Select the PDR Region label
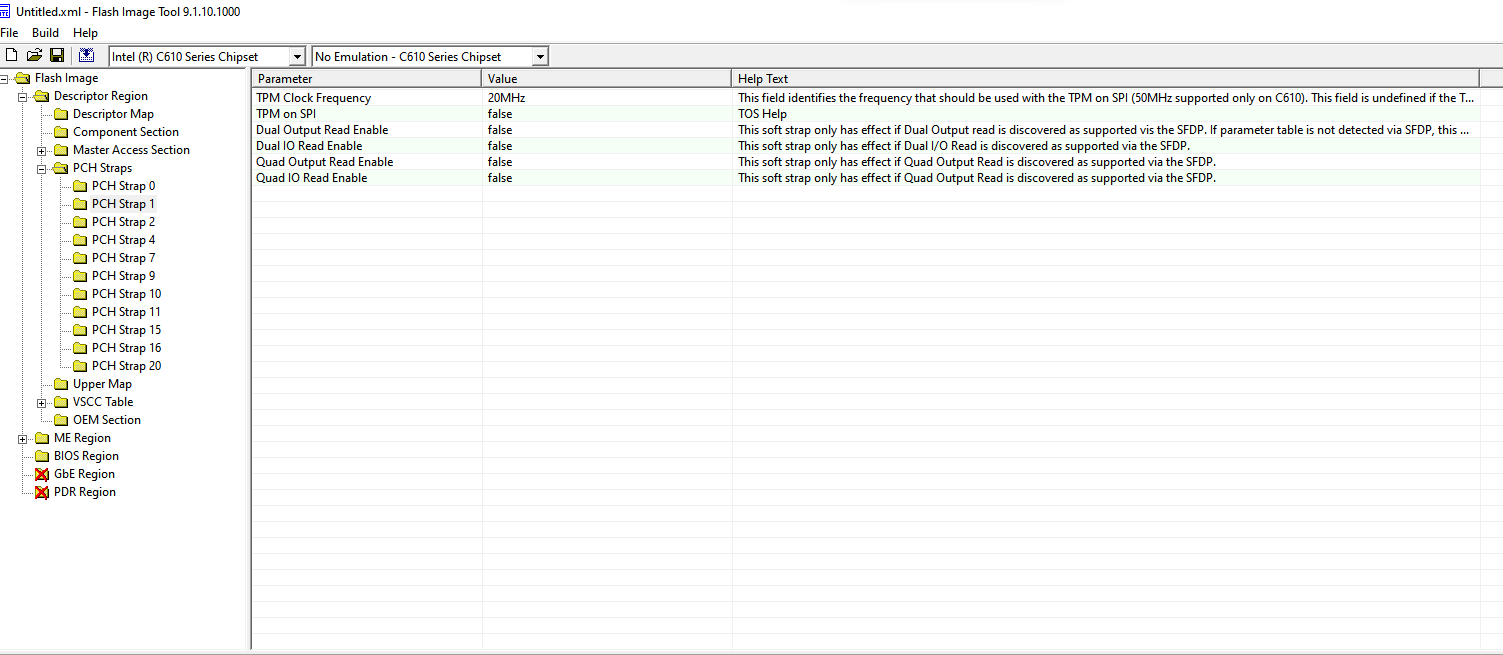1503x655 pixels. (84, 492)
